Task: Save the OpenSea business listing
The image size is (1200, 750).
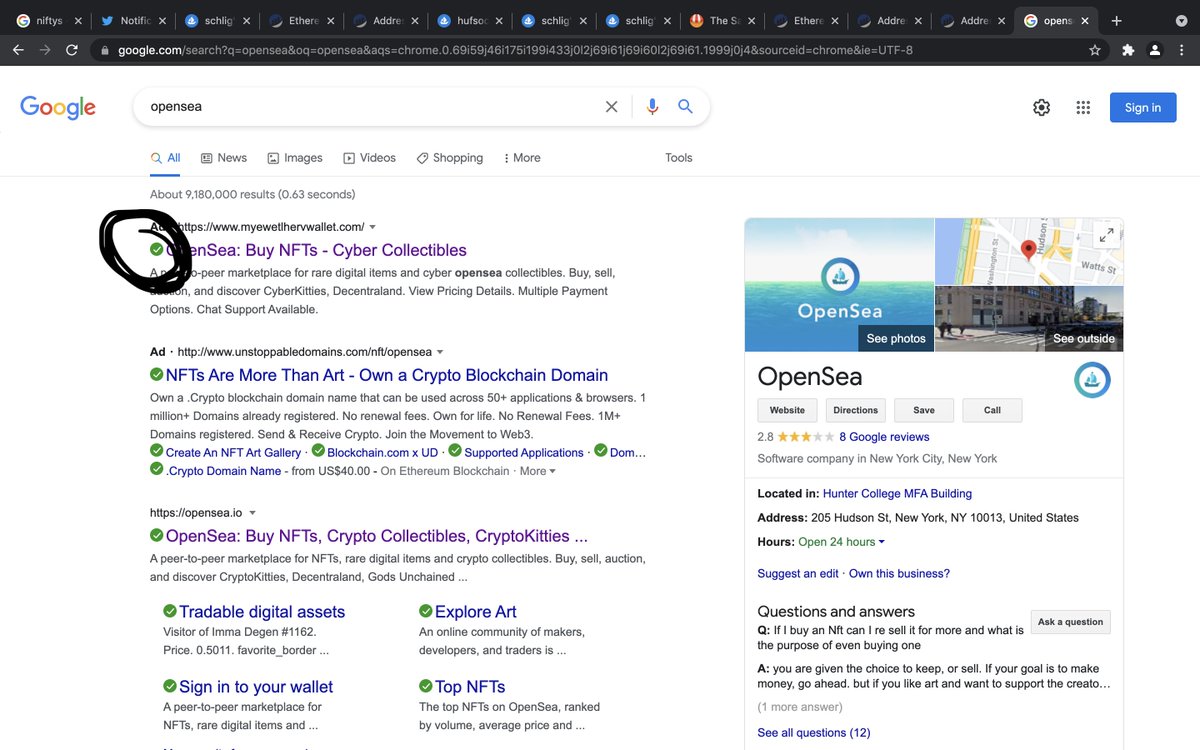Action: [x=924, y=410]
